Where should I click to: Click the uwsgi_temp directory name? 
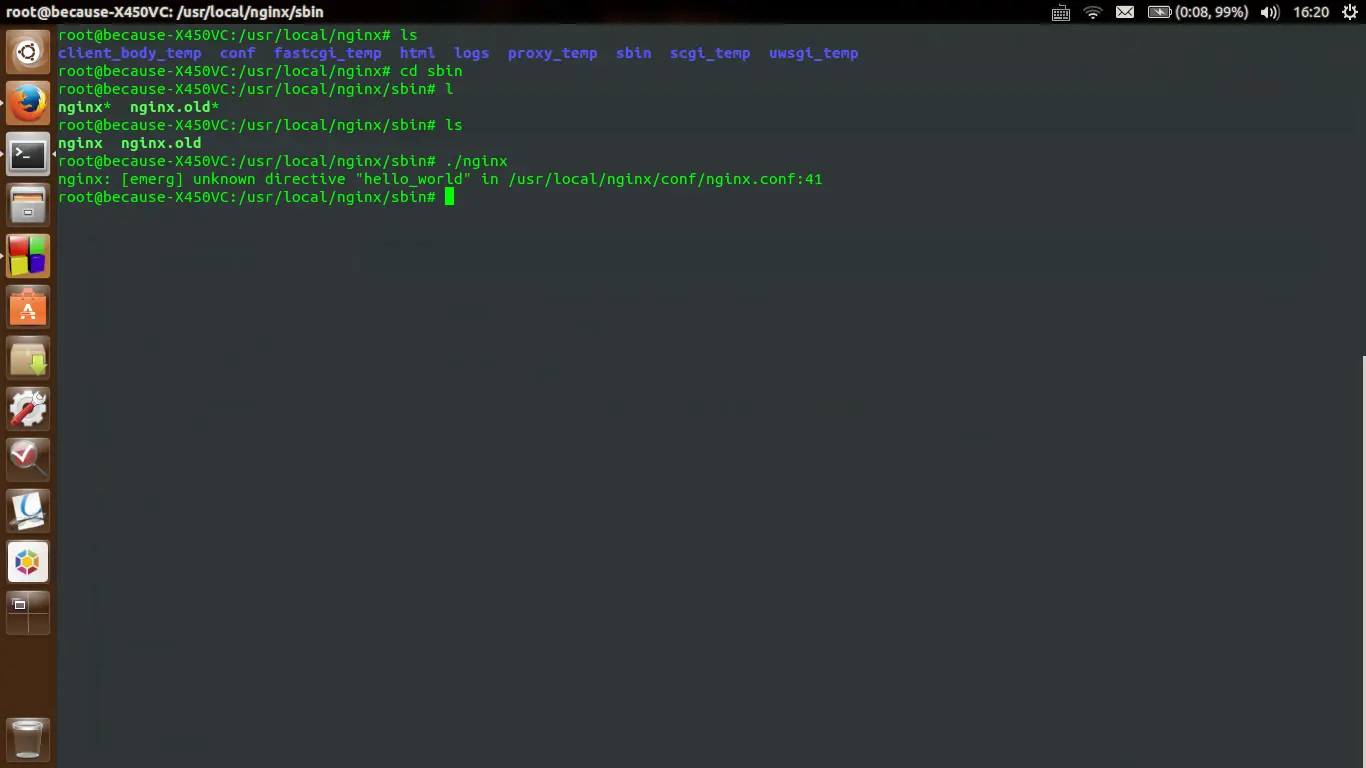(x=814, y=53)
